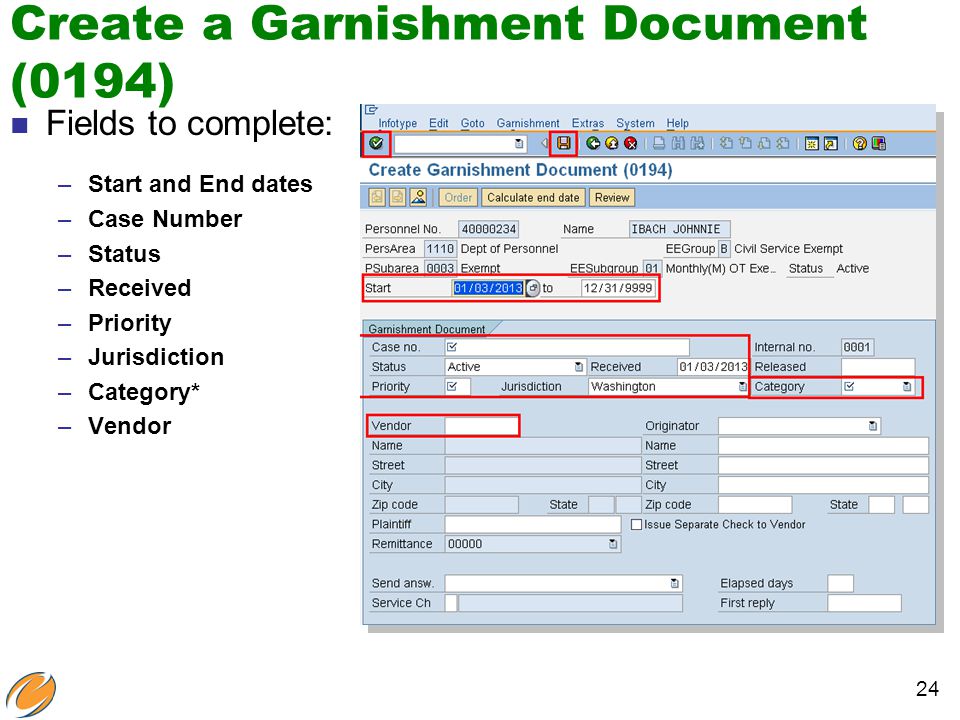
Task: Open the Extras menu
Action: coord(588,123)
